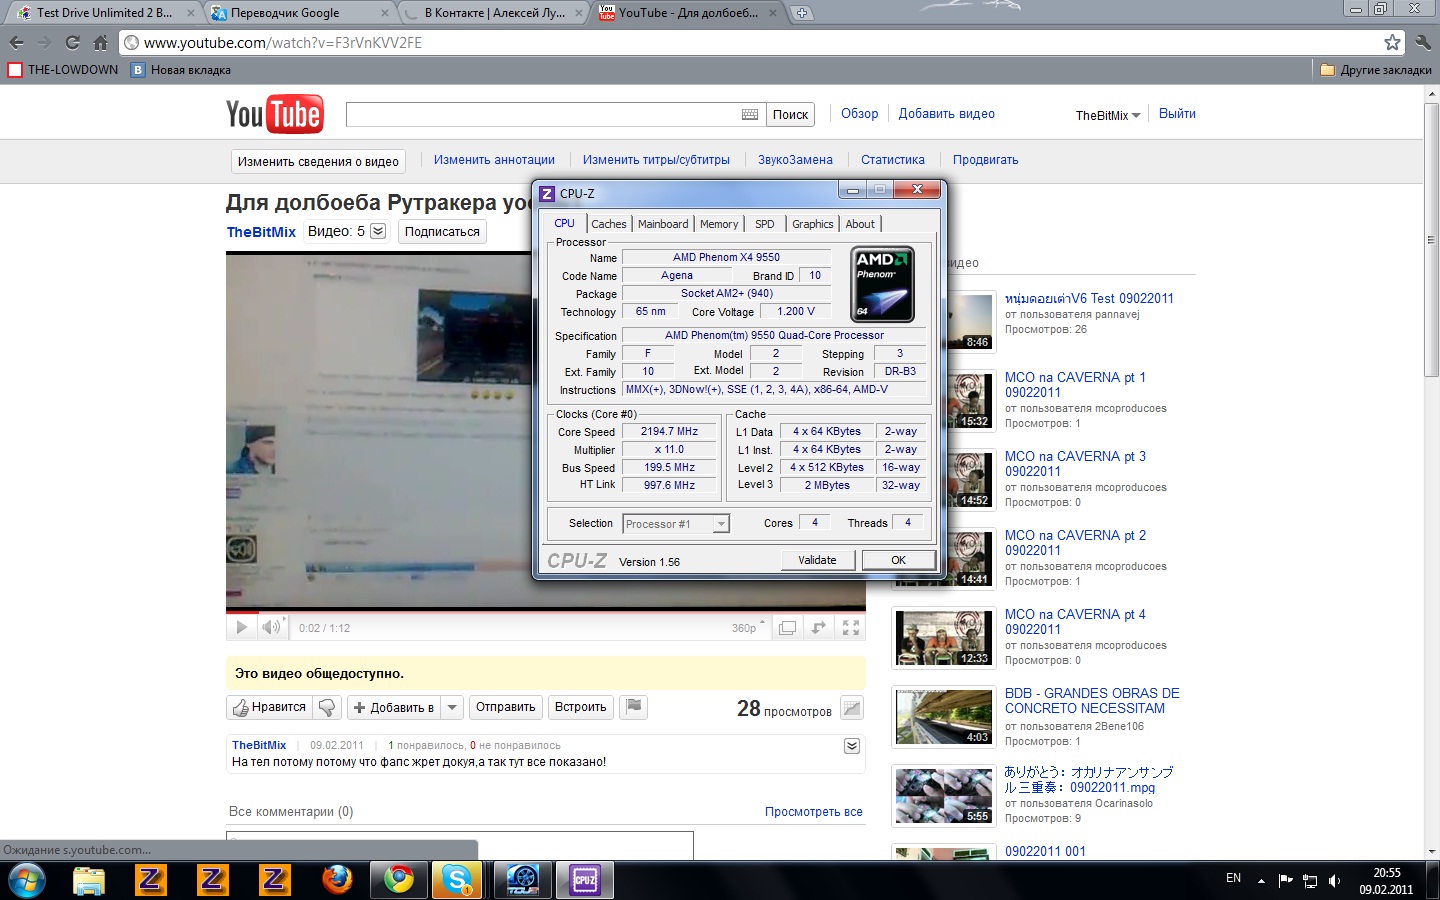Open the browser home page
Image resolution: width=1440 pixels, height=900 pixels.
[100, 43]
